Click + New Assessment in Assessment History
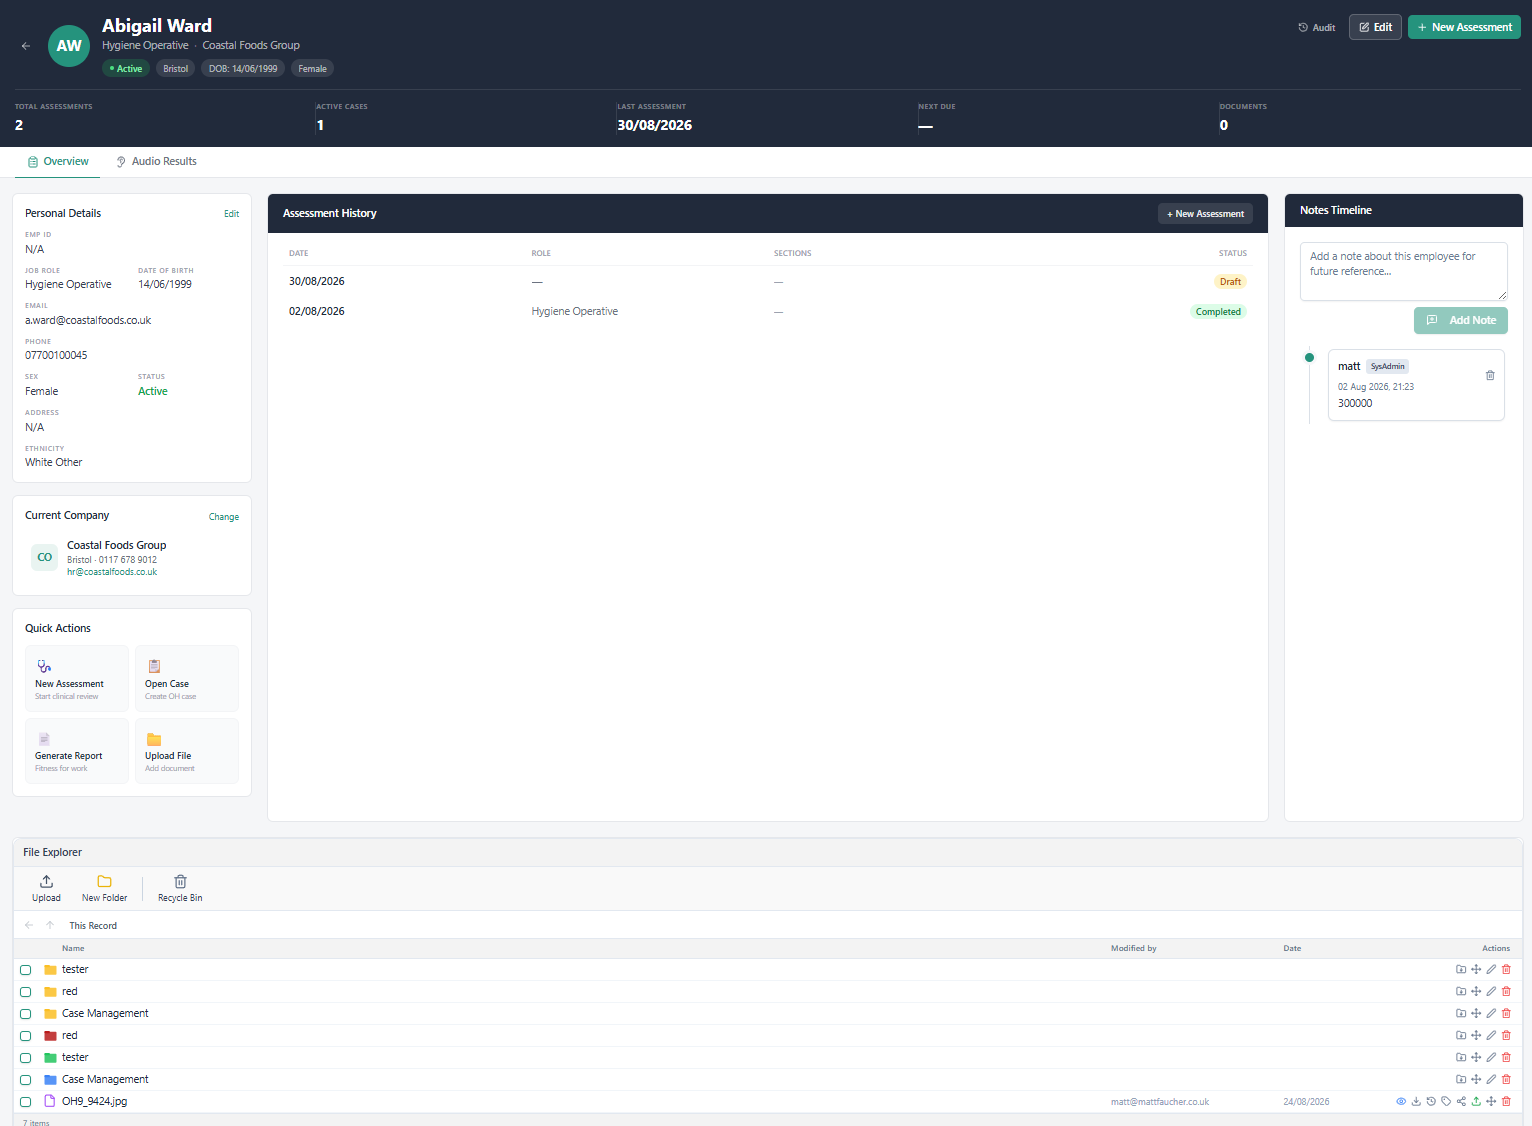Image resolution: width=1532 pixels, height=1126 pixels. coord(1205,213)
